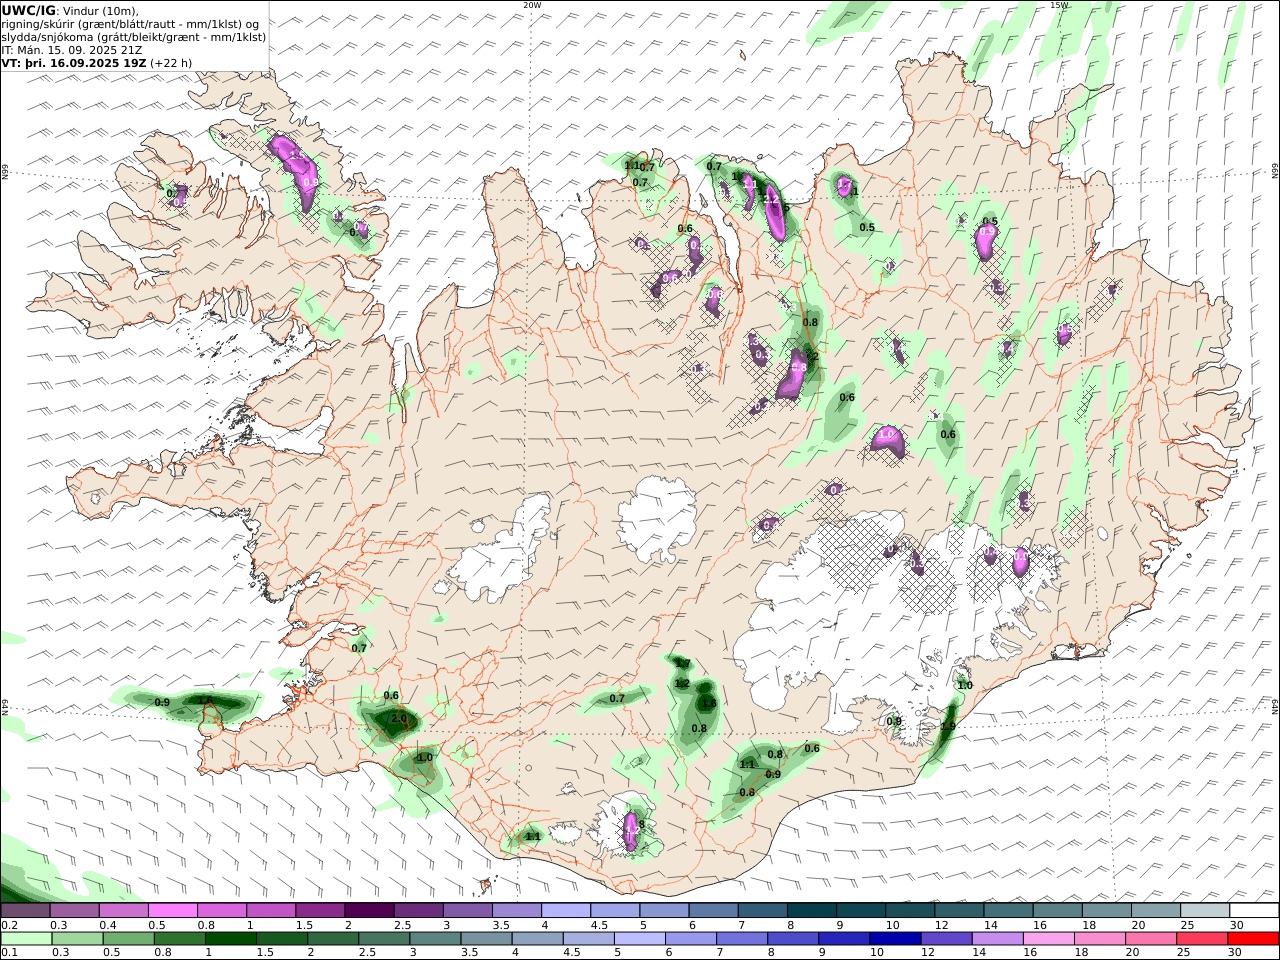Screen dimensions: 1280x960
Task: Pick the deep navy 10 swatch in the rain legend
Action: tap(895, 939)
